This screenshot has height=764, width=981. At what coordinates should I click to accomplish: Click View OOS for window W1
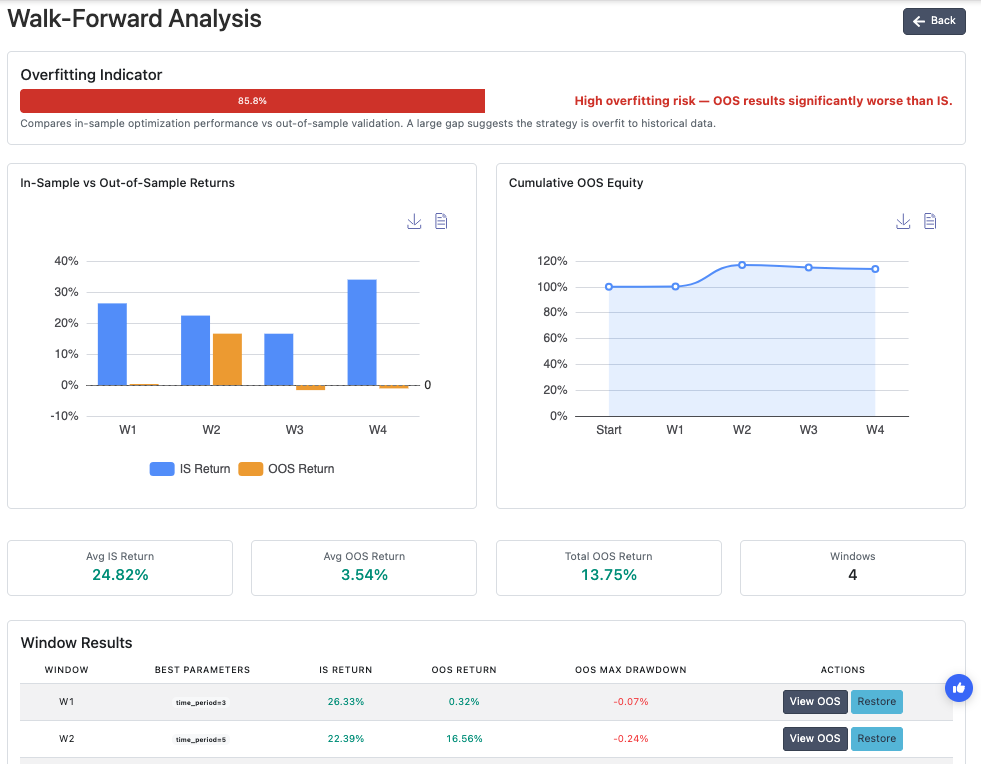coord(815,702)
